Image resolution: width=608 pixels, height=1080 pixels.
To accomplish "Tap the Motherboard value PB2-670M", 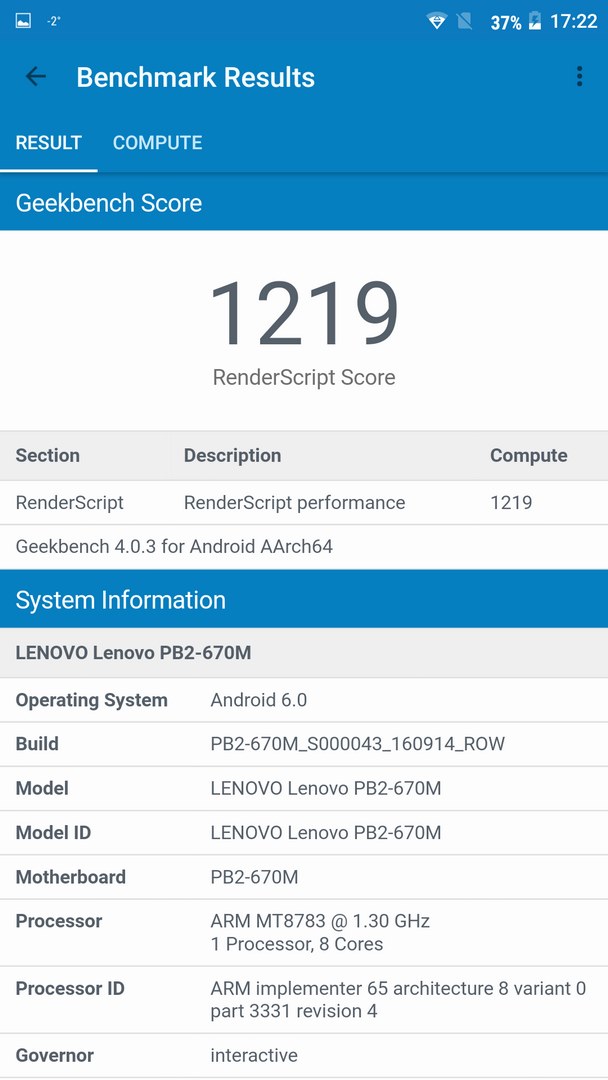I will [x=254, y=877].
